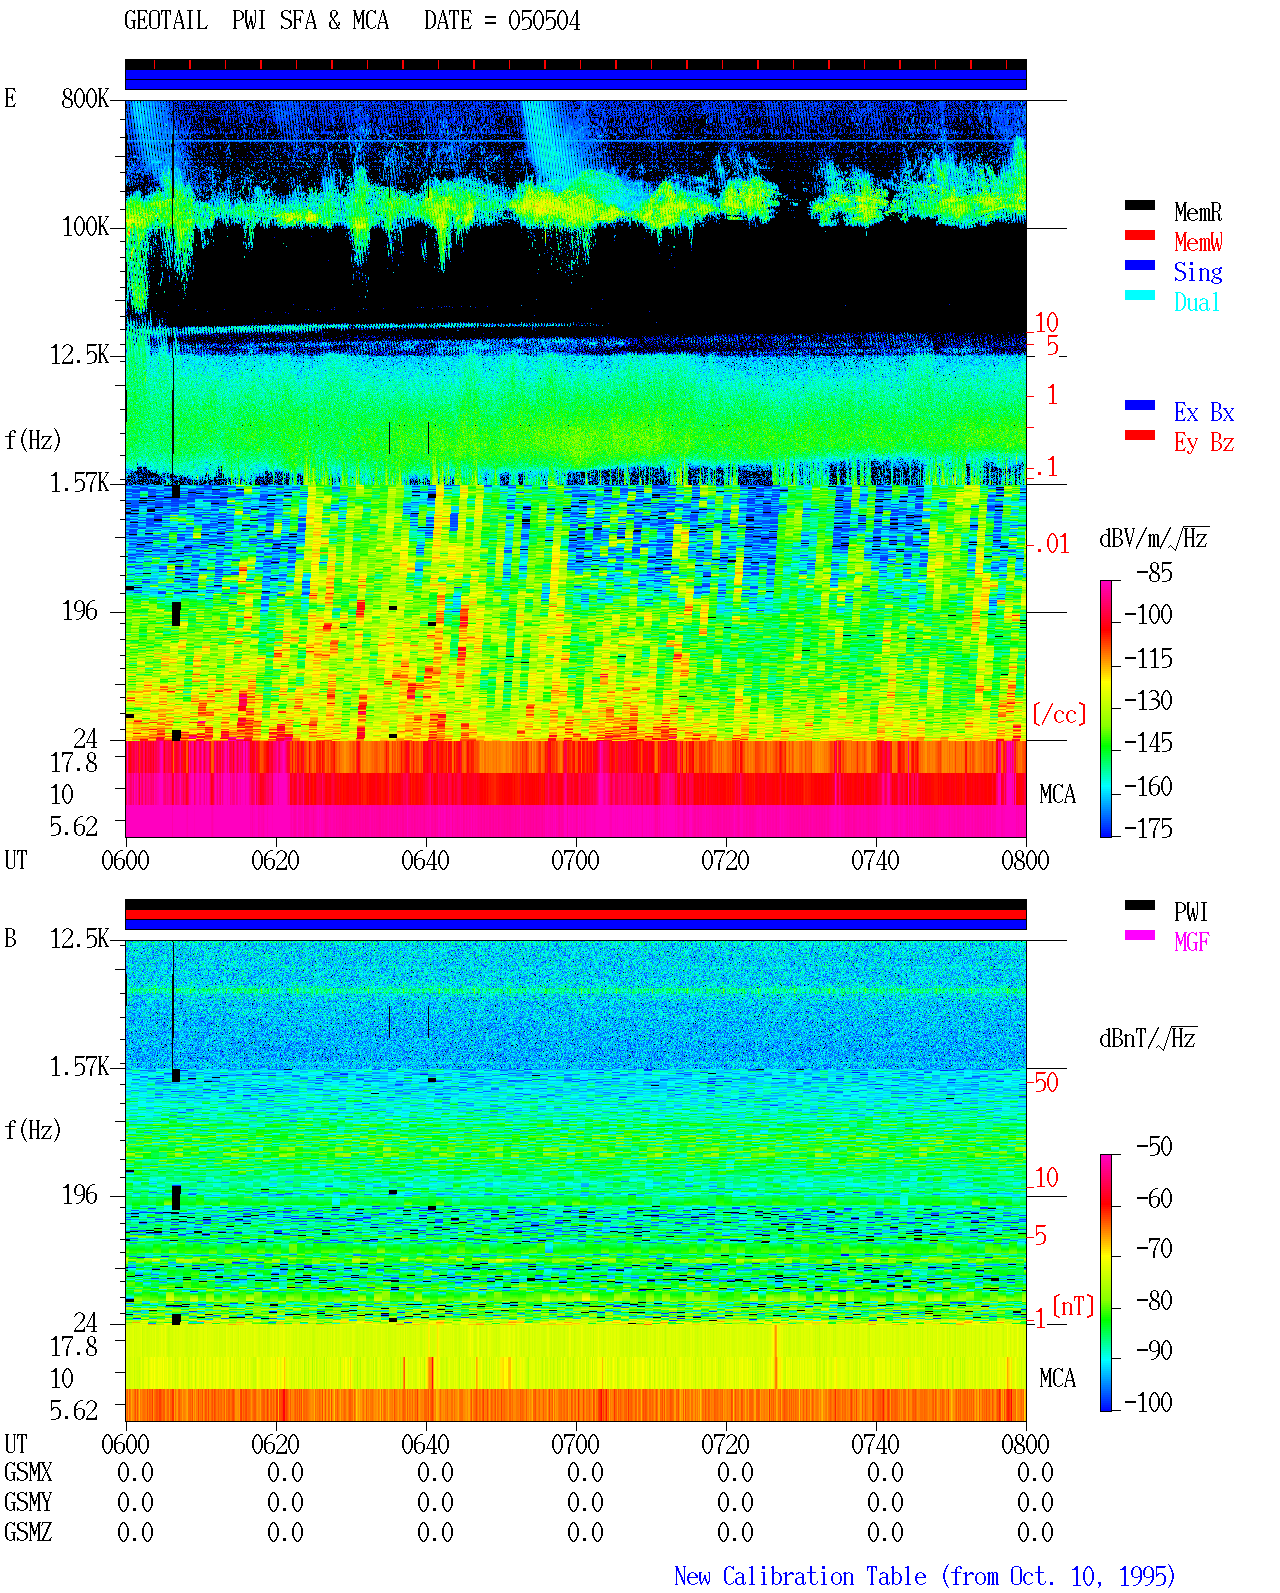The image size is (1280, 1593).
Task: Click the "New Calibration Table" note
Action: (x=800, y=1577)
